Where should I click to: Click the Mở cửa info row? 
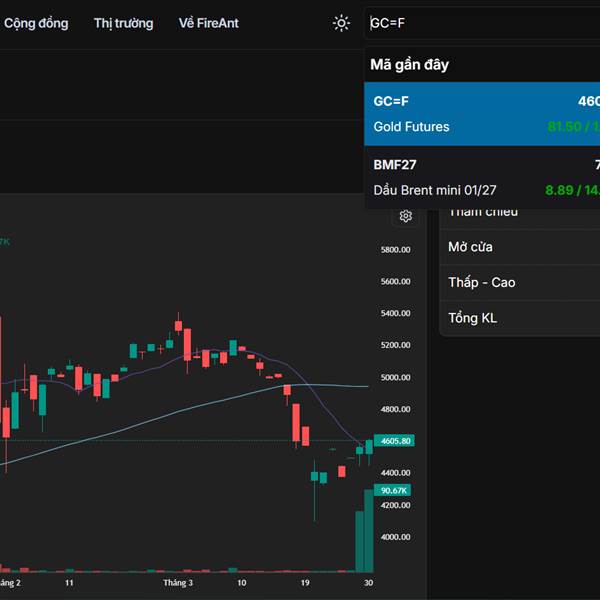coord(520,247)
